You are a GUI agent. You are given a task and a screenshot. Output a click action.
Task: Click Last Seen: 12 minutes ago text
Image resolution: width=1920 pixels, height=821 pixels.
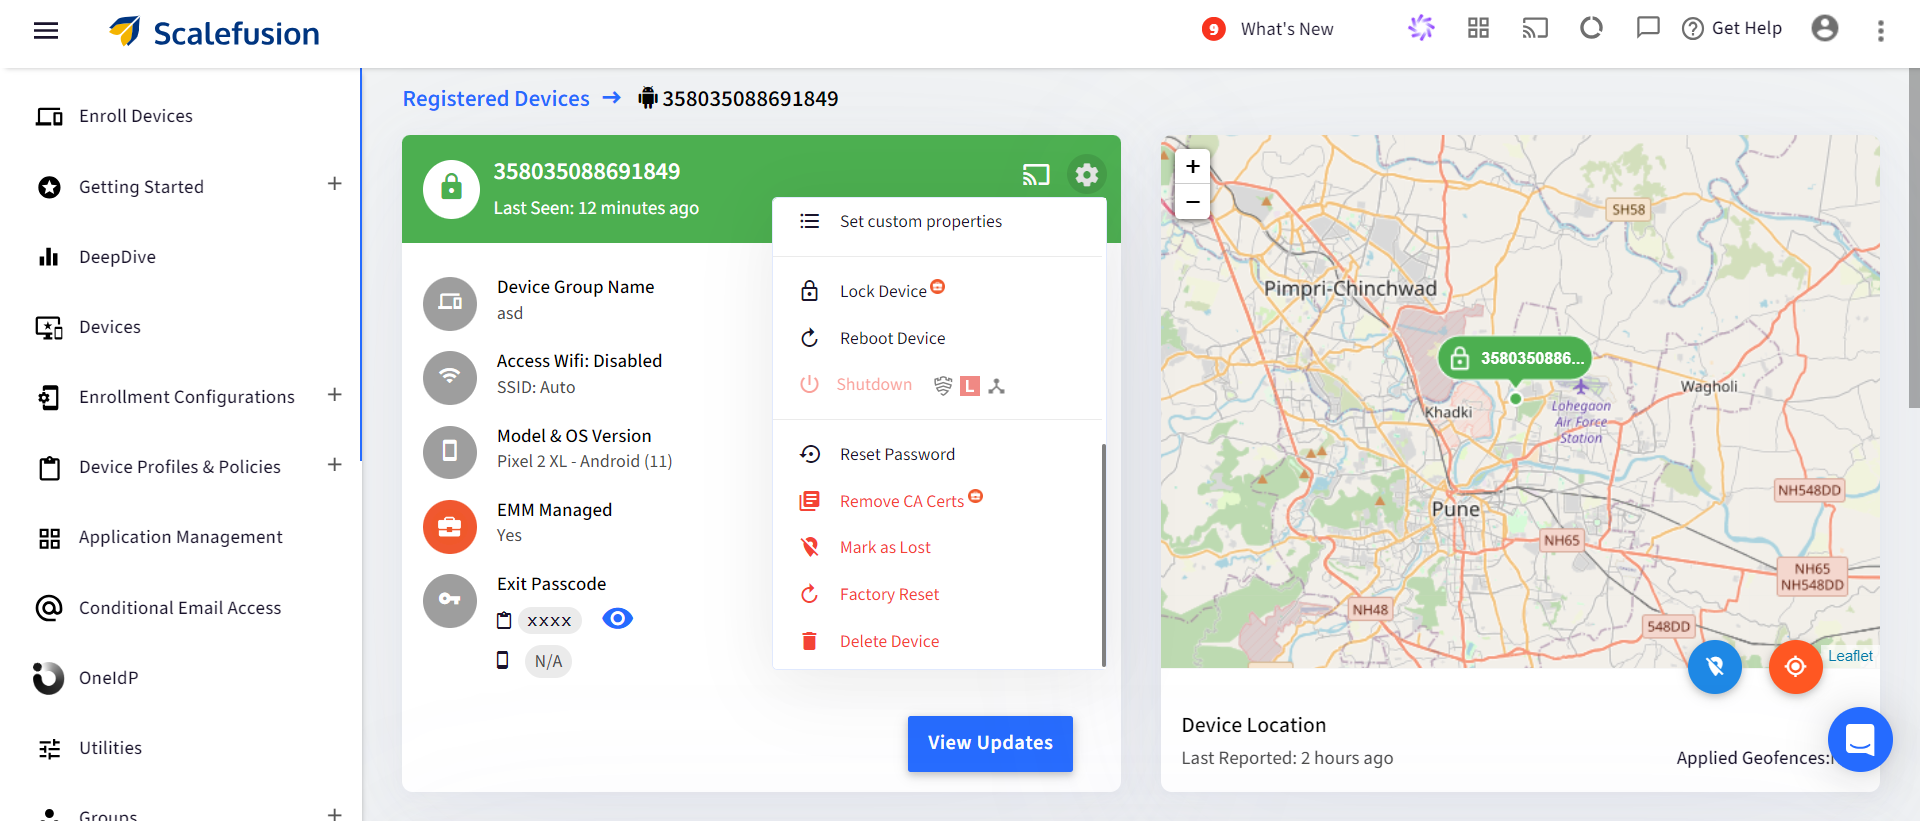point(596,208)
